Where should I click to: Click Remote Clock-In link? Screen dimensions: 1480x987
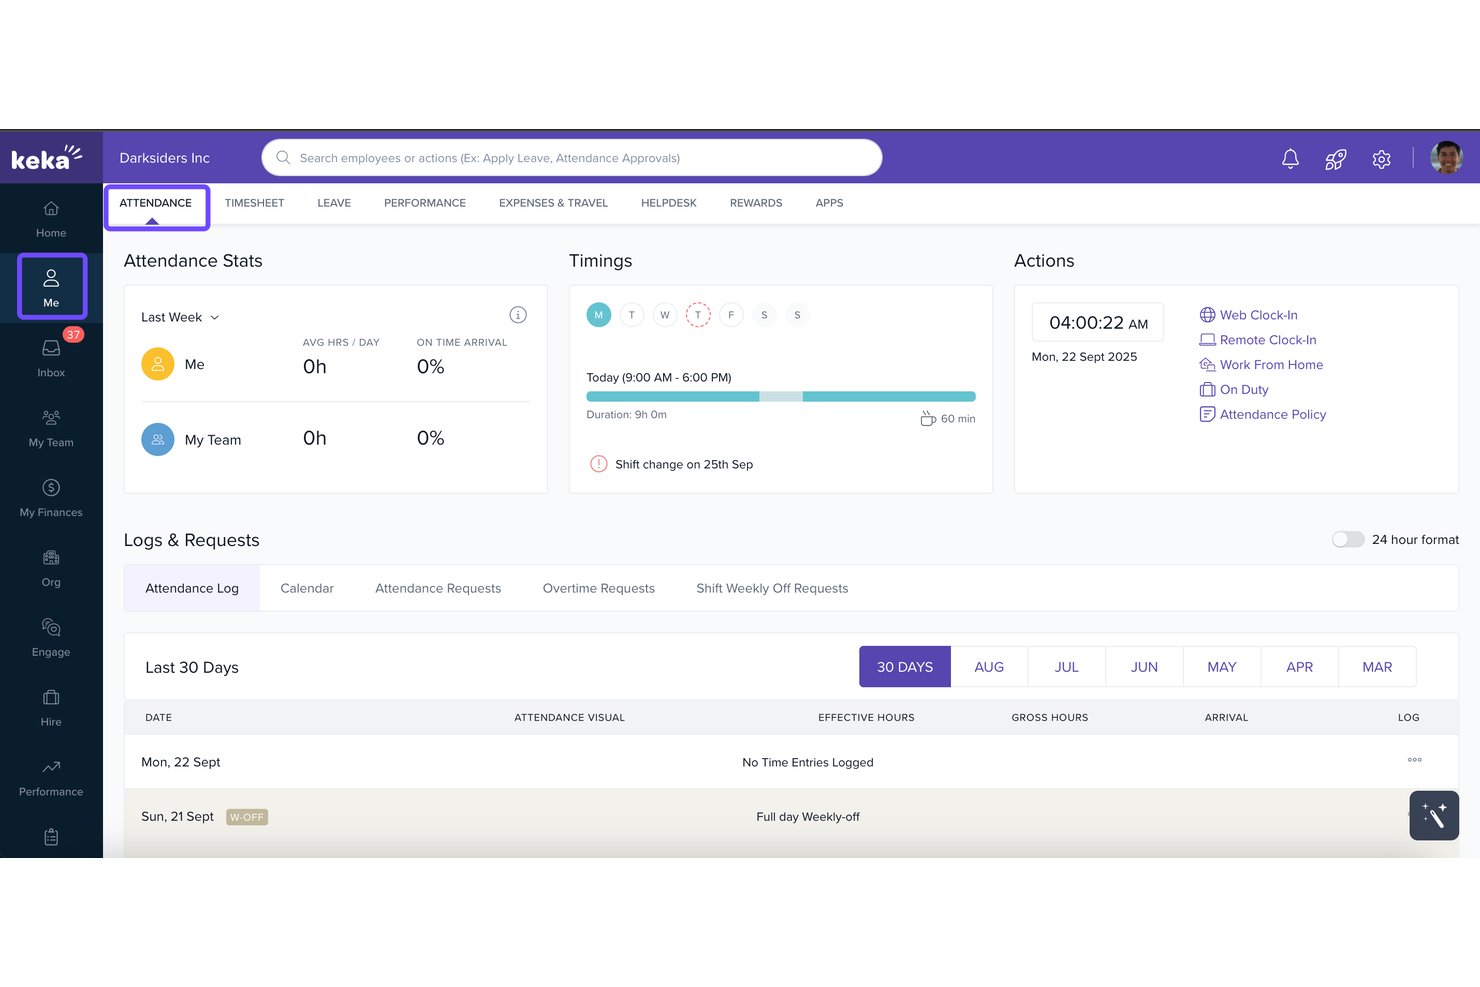(1258, 340)
